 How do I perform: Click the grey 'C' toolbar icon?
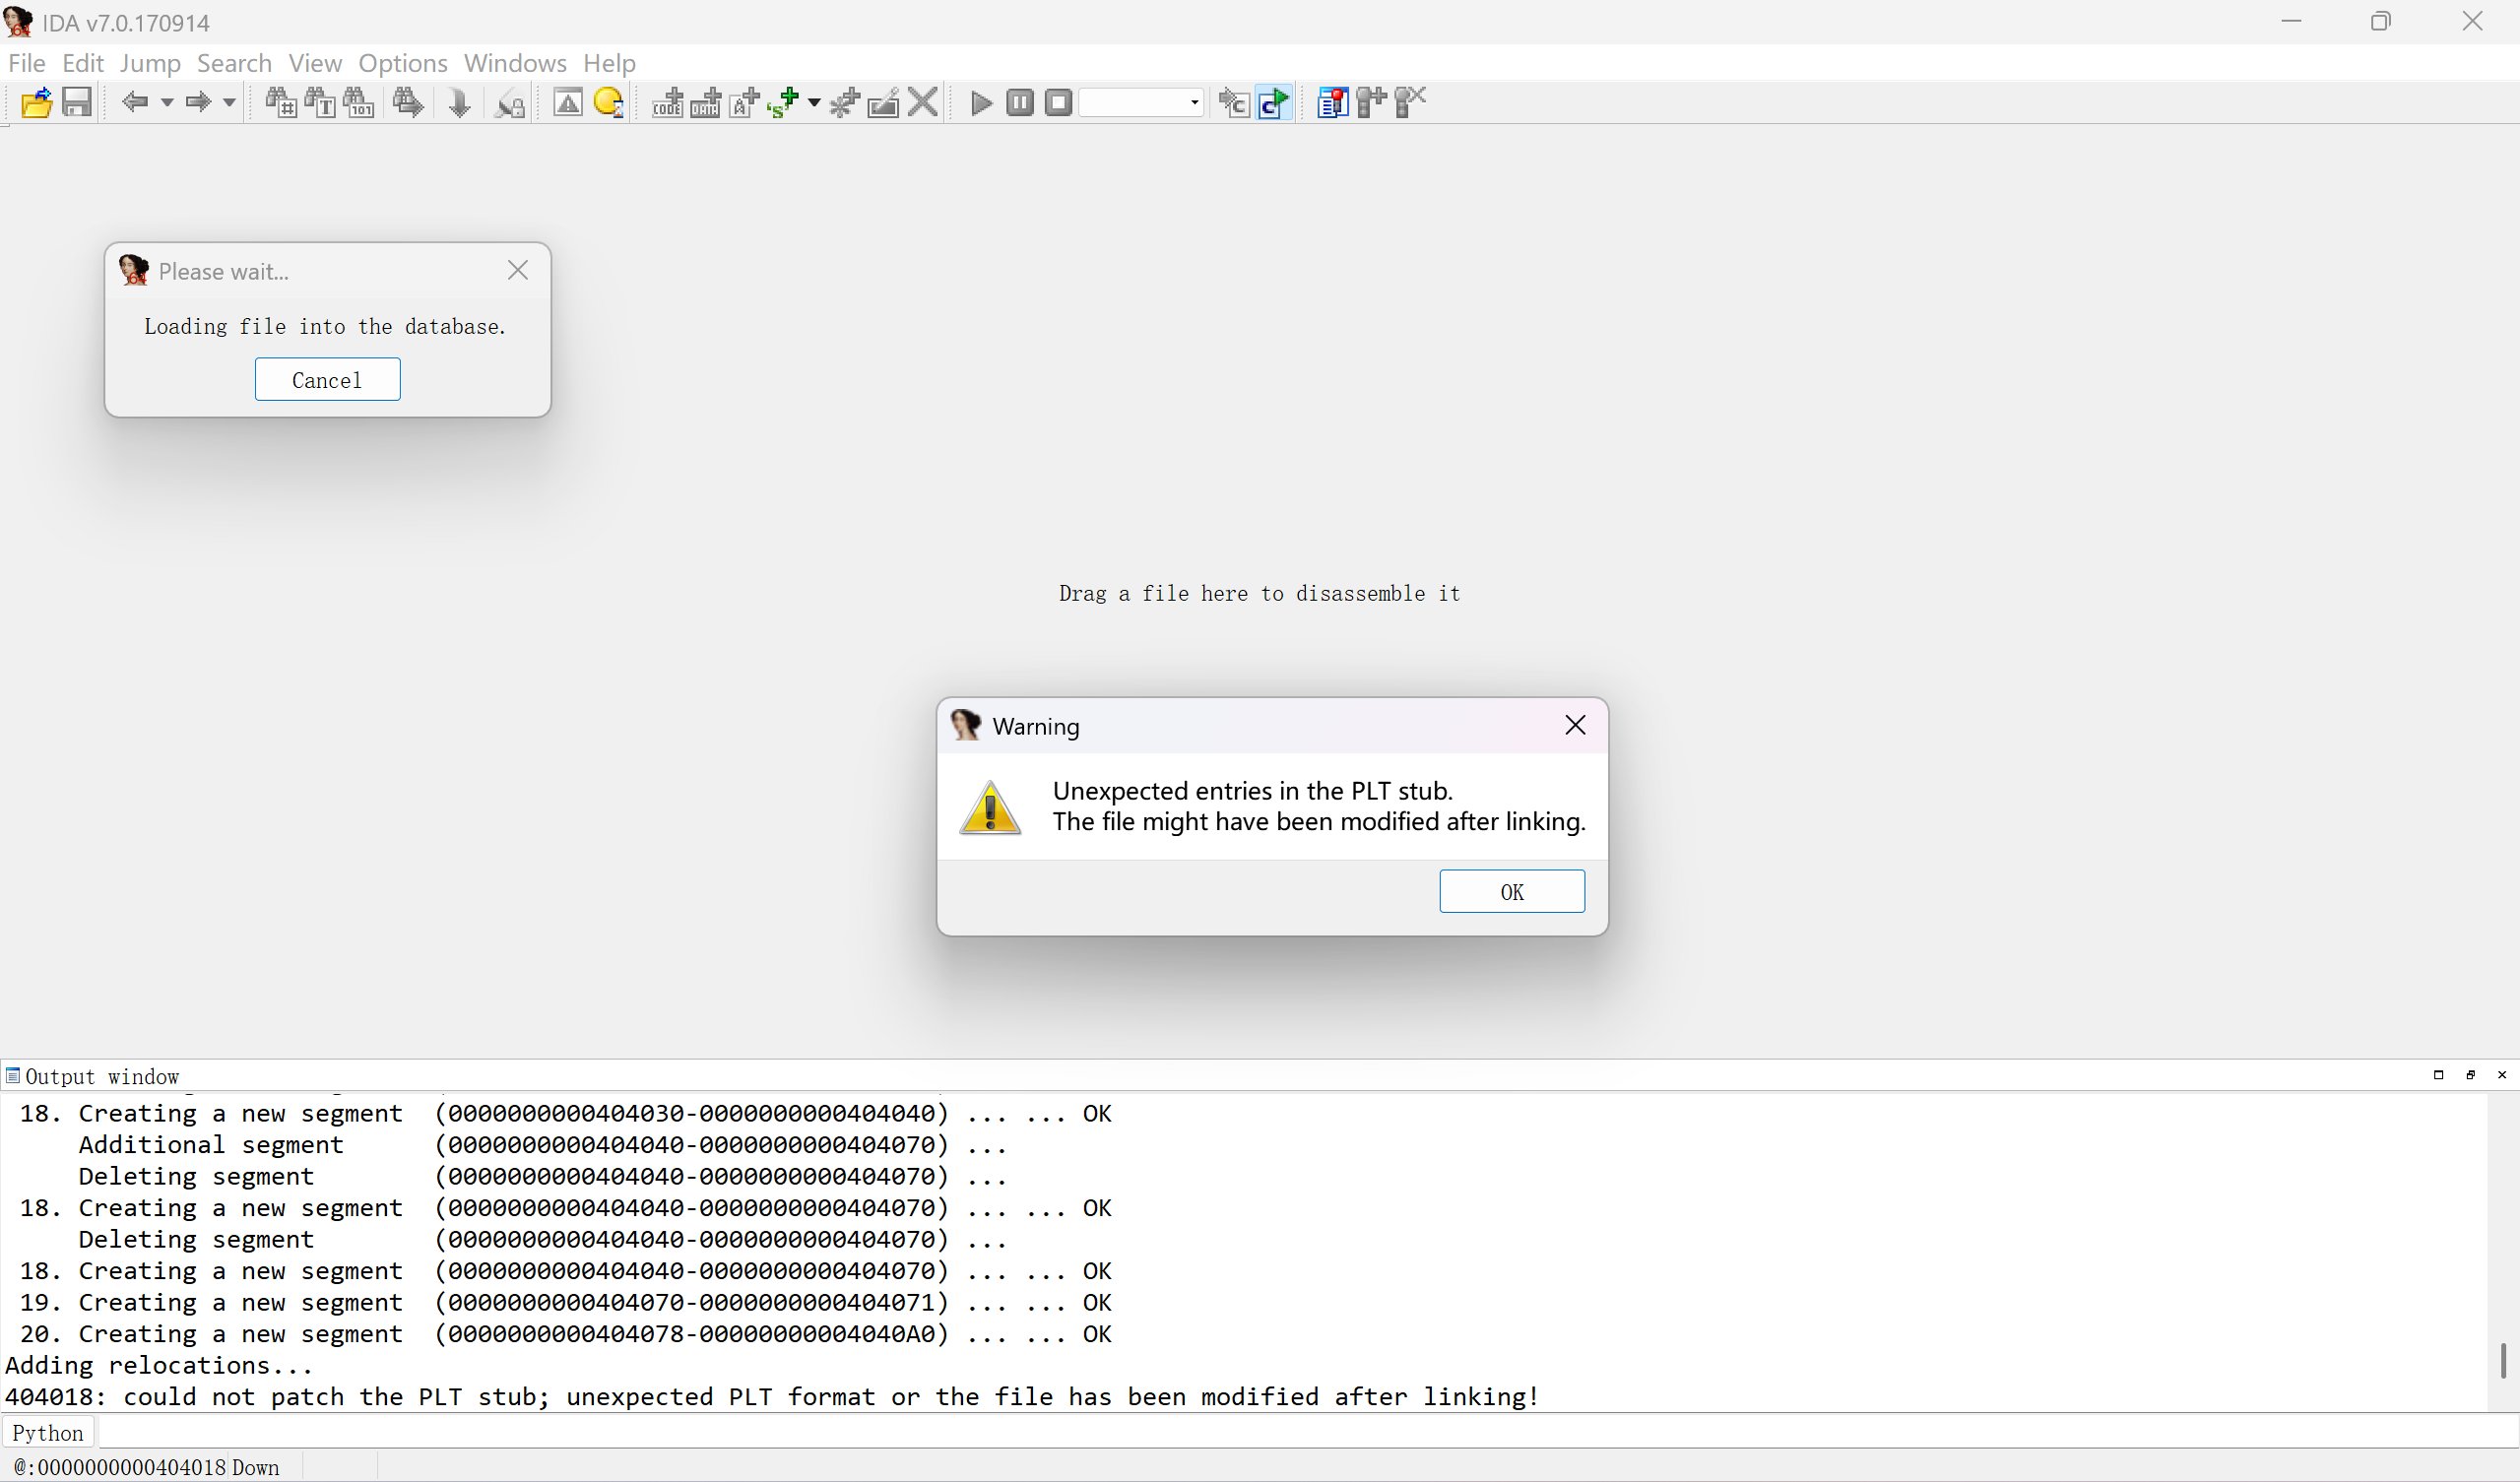pyautogui.click(x=1234, y=102)
